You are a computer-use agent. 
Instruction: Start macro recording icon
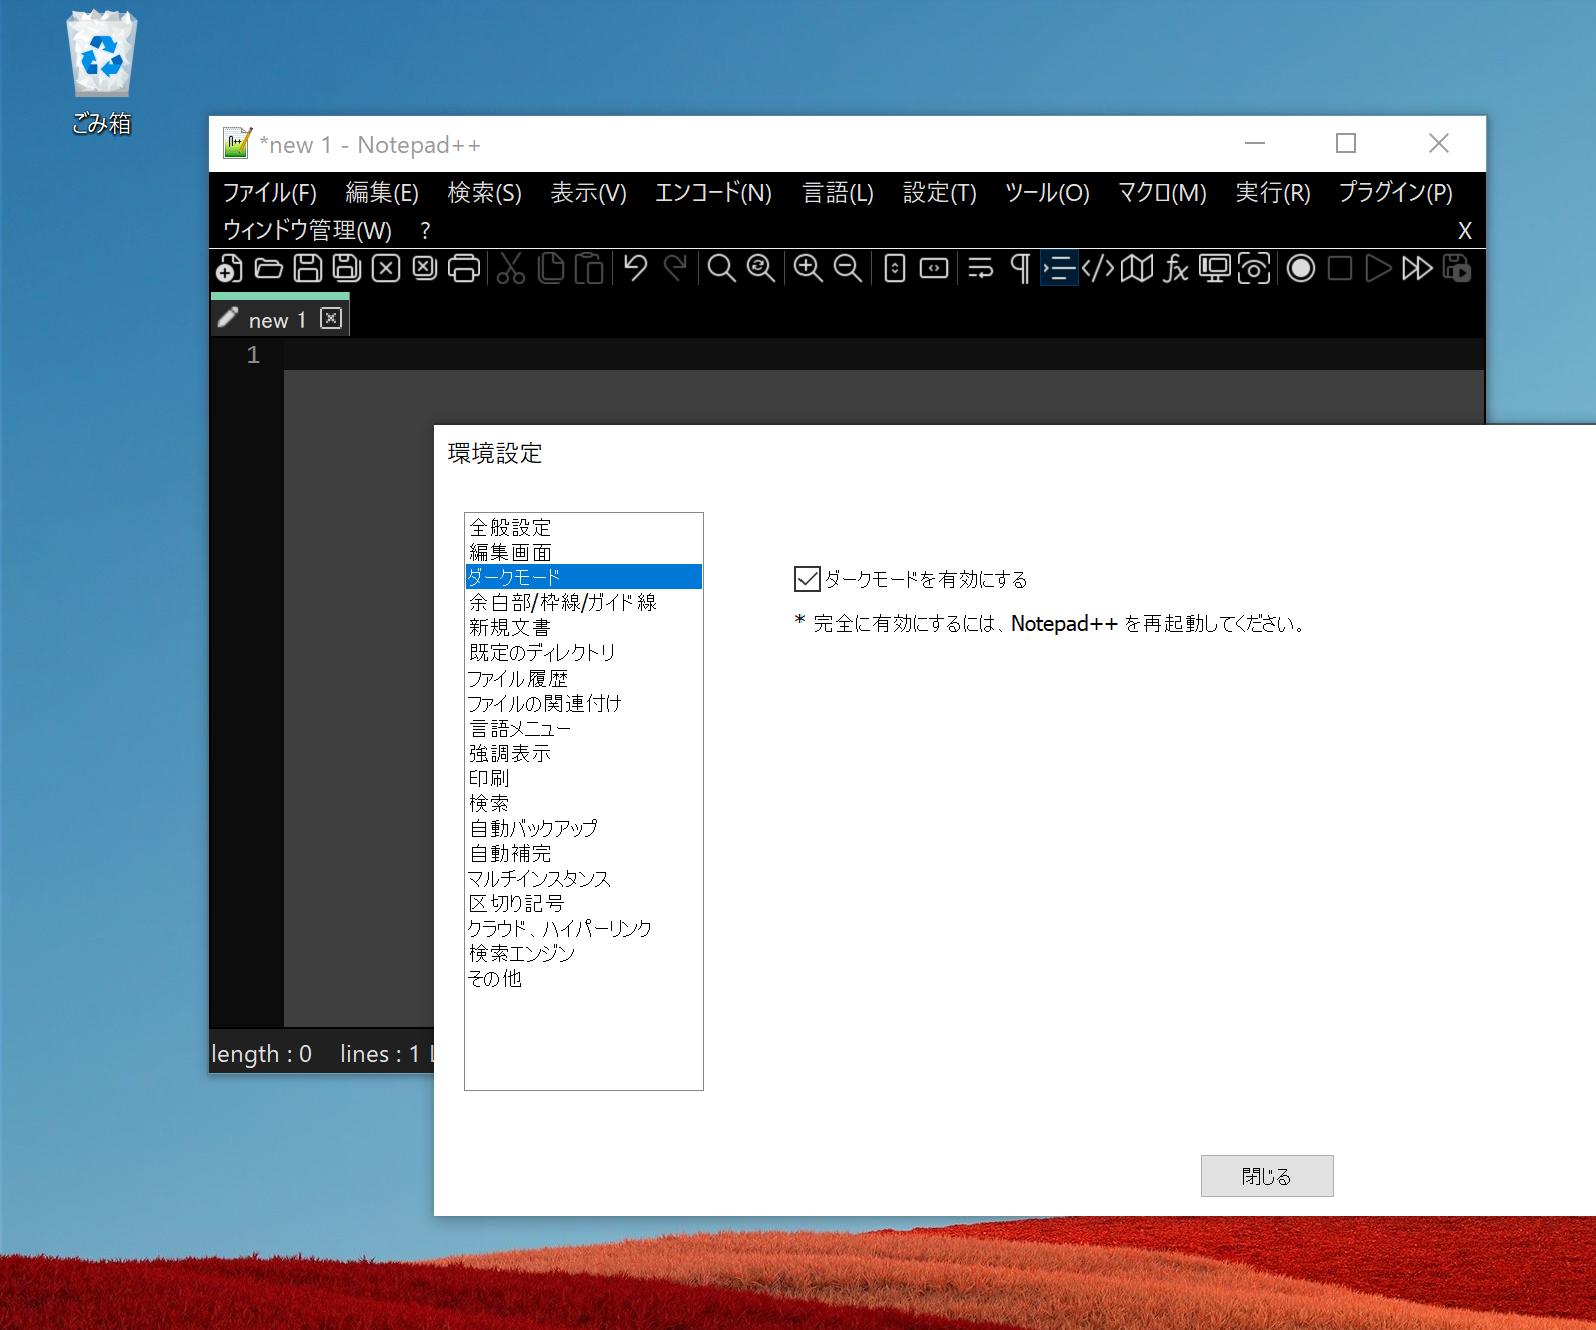click(x=1301, y=268)
